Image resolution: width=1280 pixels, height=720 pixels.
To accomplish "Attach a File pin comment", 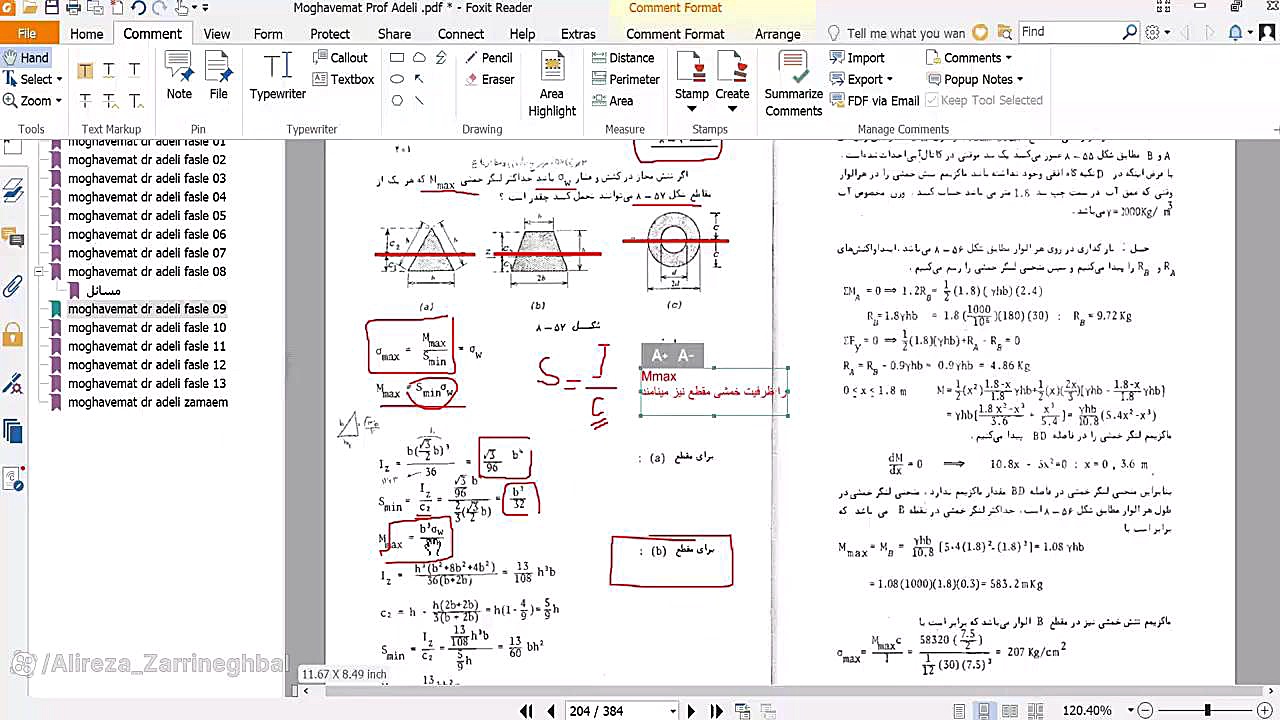I will [218, 76].
